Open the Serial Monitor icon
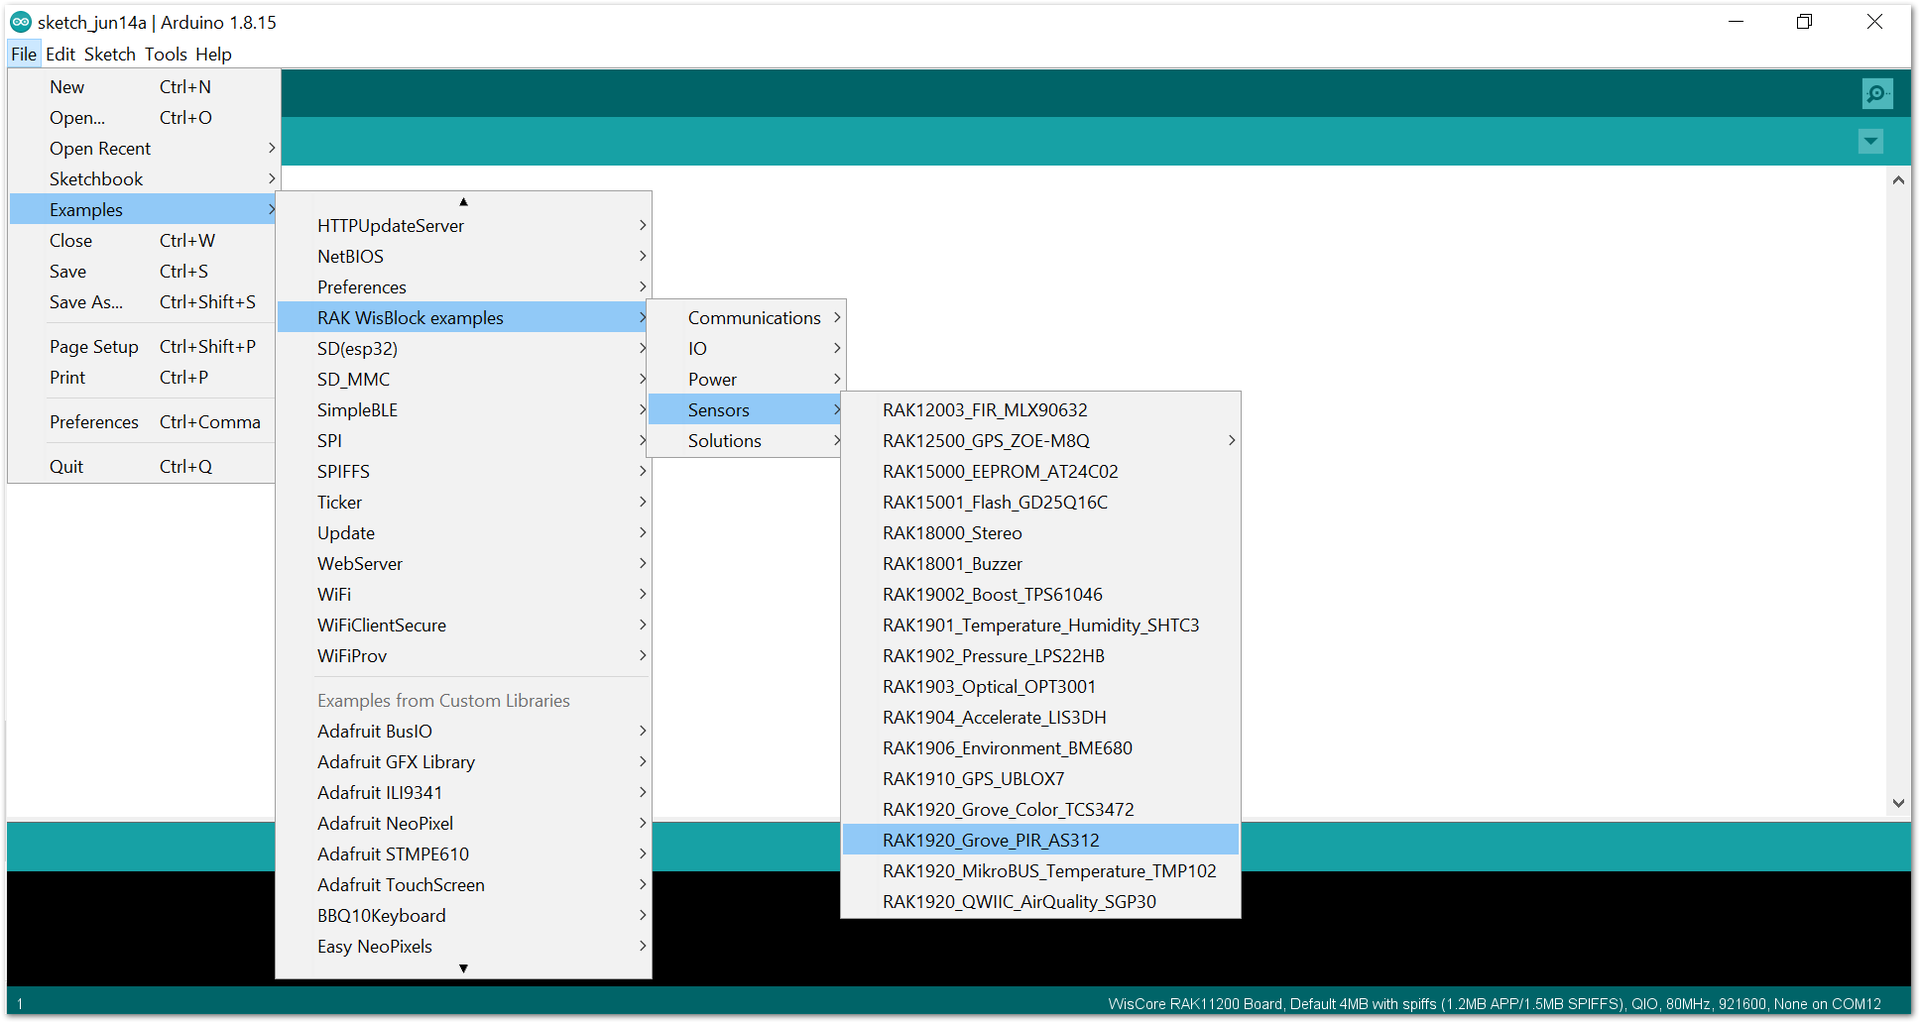Viewport: 1920px width, 1023px height. [1877, 94]
